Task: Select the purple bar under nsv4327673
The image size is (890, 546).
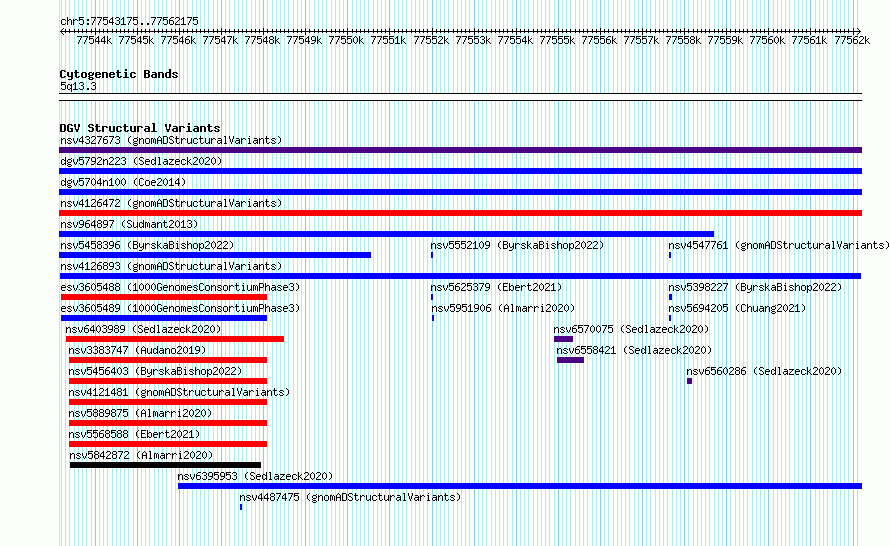Action: pos(460,150)
